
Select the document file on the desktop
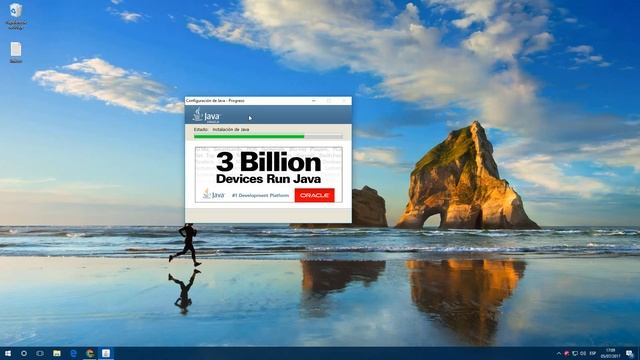[x=16, y=52]
